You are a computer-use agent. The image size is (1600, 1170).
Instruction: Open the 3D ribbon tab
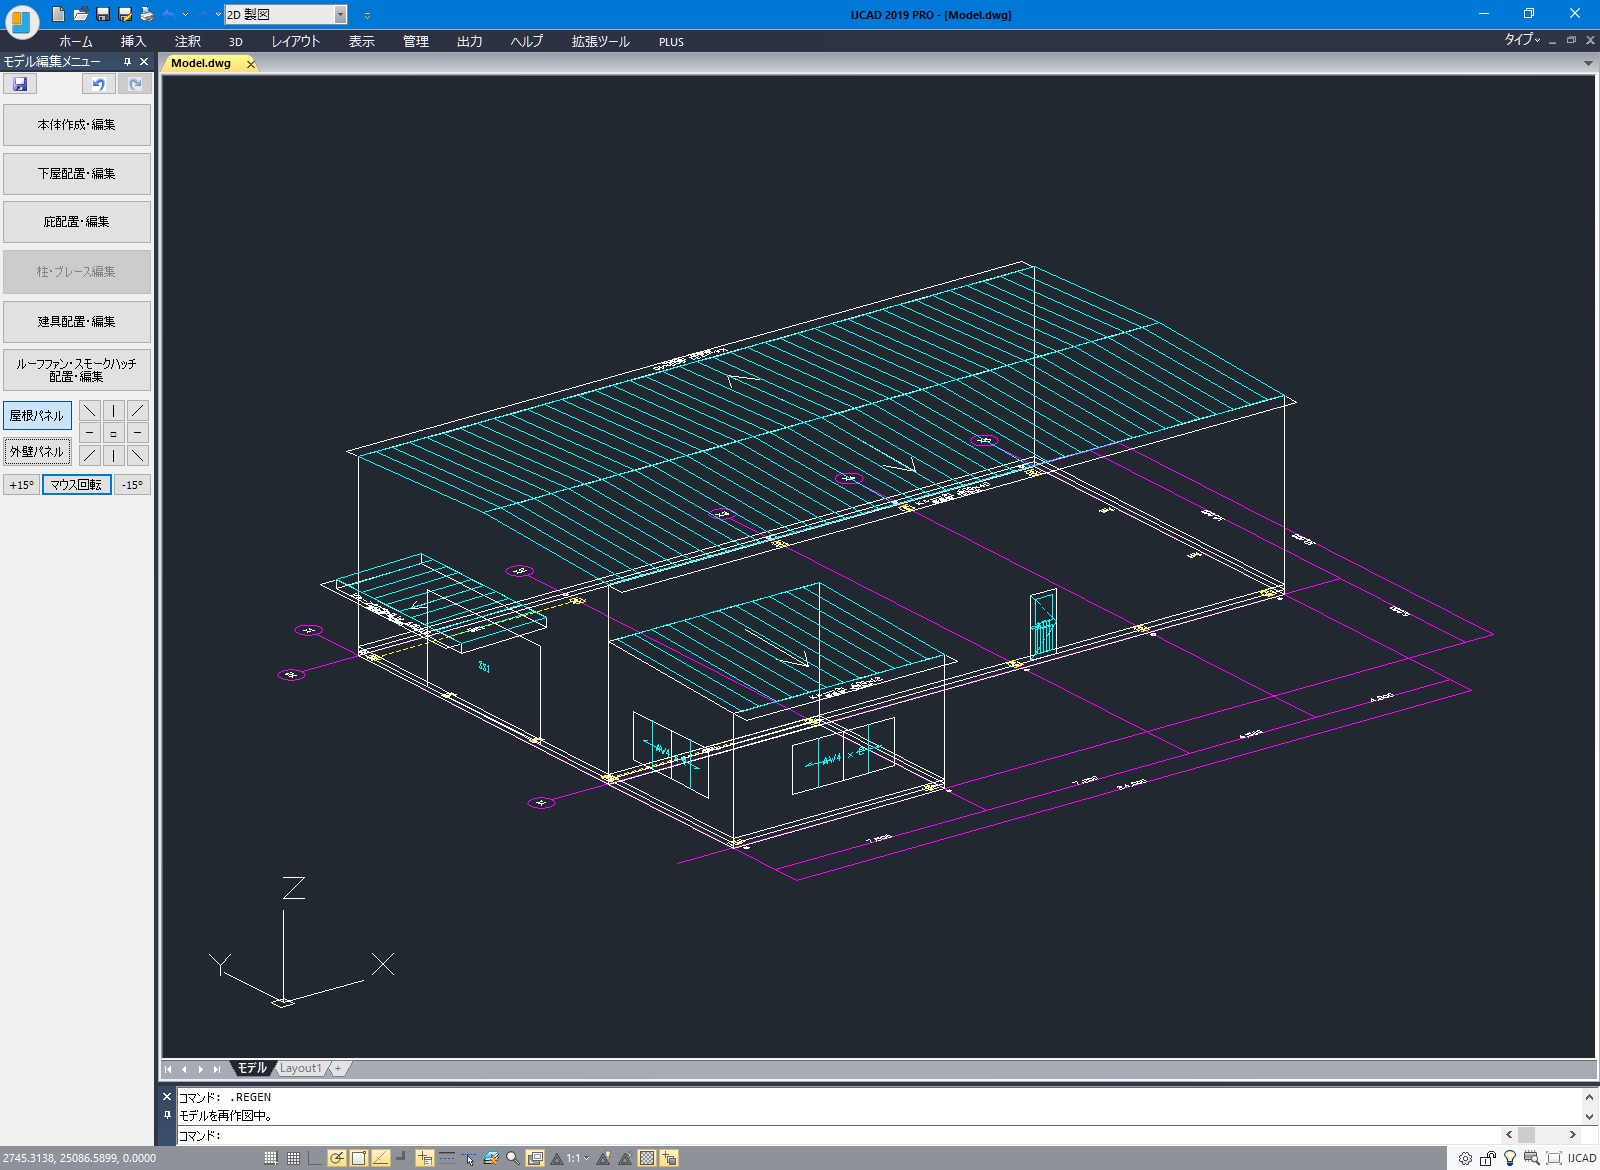(236, 41)
